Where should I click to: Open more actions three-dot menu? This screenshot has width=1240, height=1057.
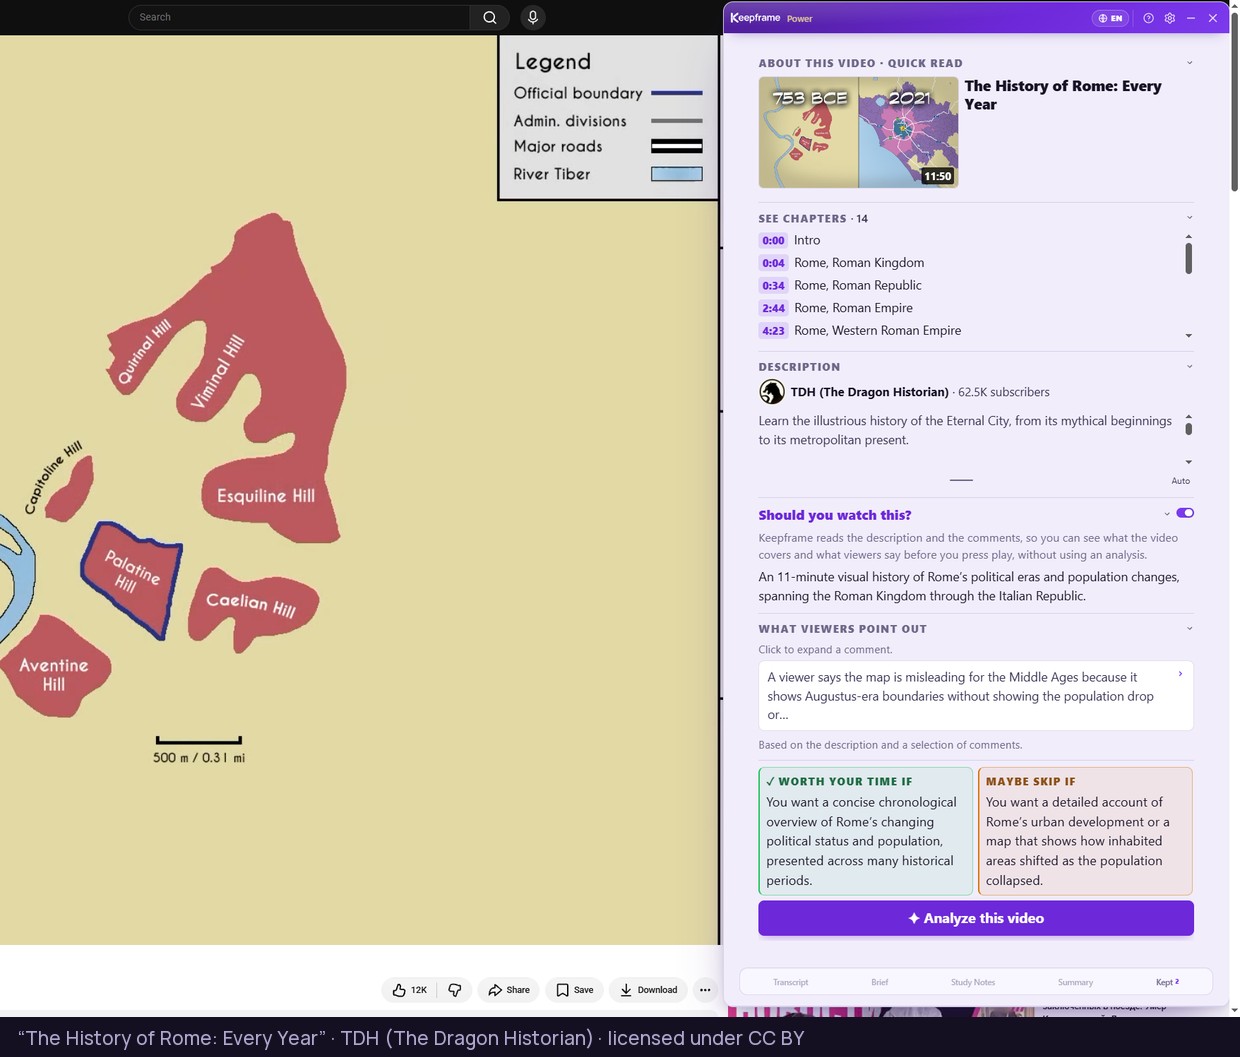tap(705, 990)
